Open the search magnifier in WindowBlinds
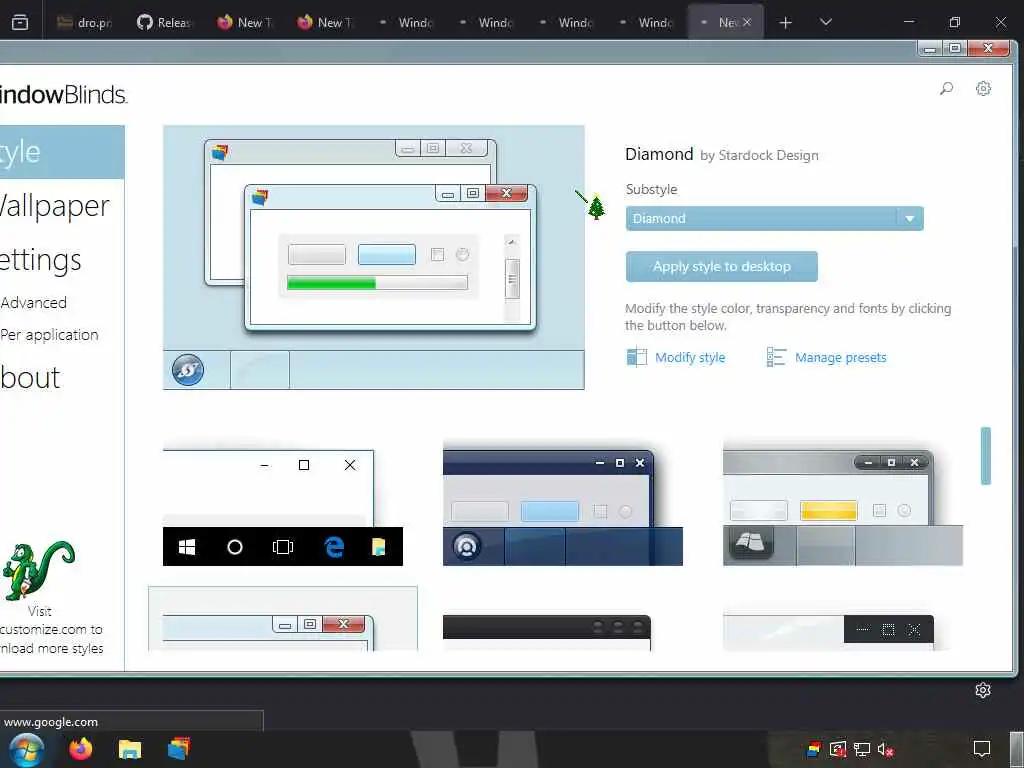The image size is (1024, 768). point(946,88)
